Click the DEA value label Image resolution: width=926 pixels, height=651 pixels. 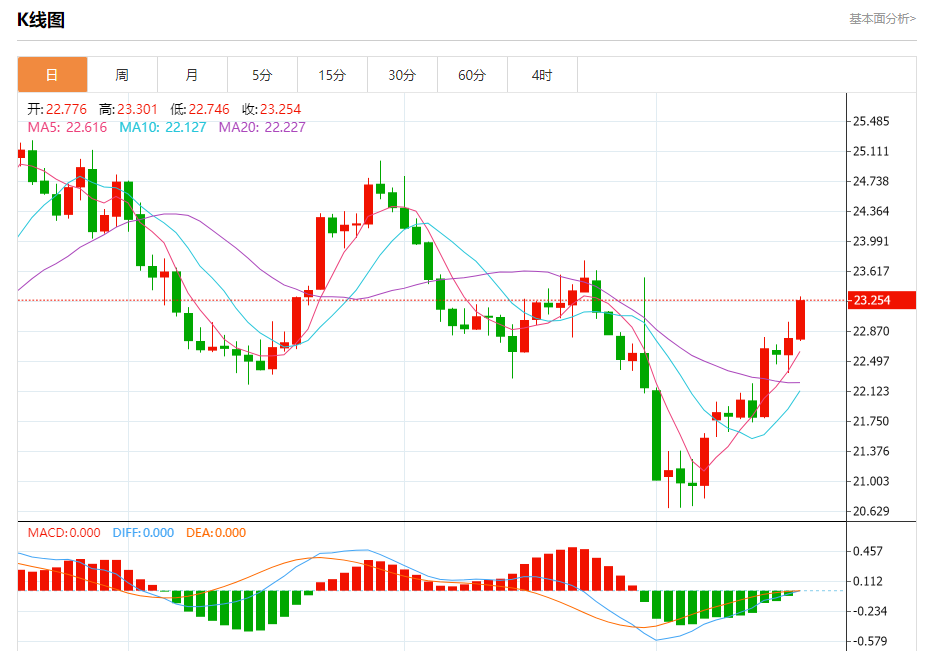(216, 533)
